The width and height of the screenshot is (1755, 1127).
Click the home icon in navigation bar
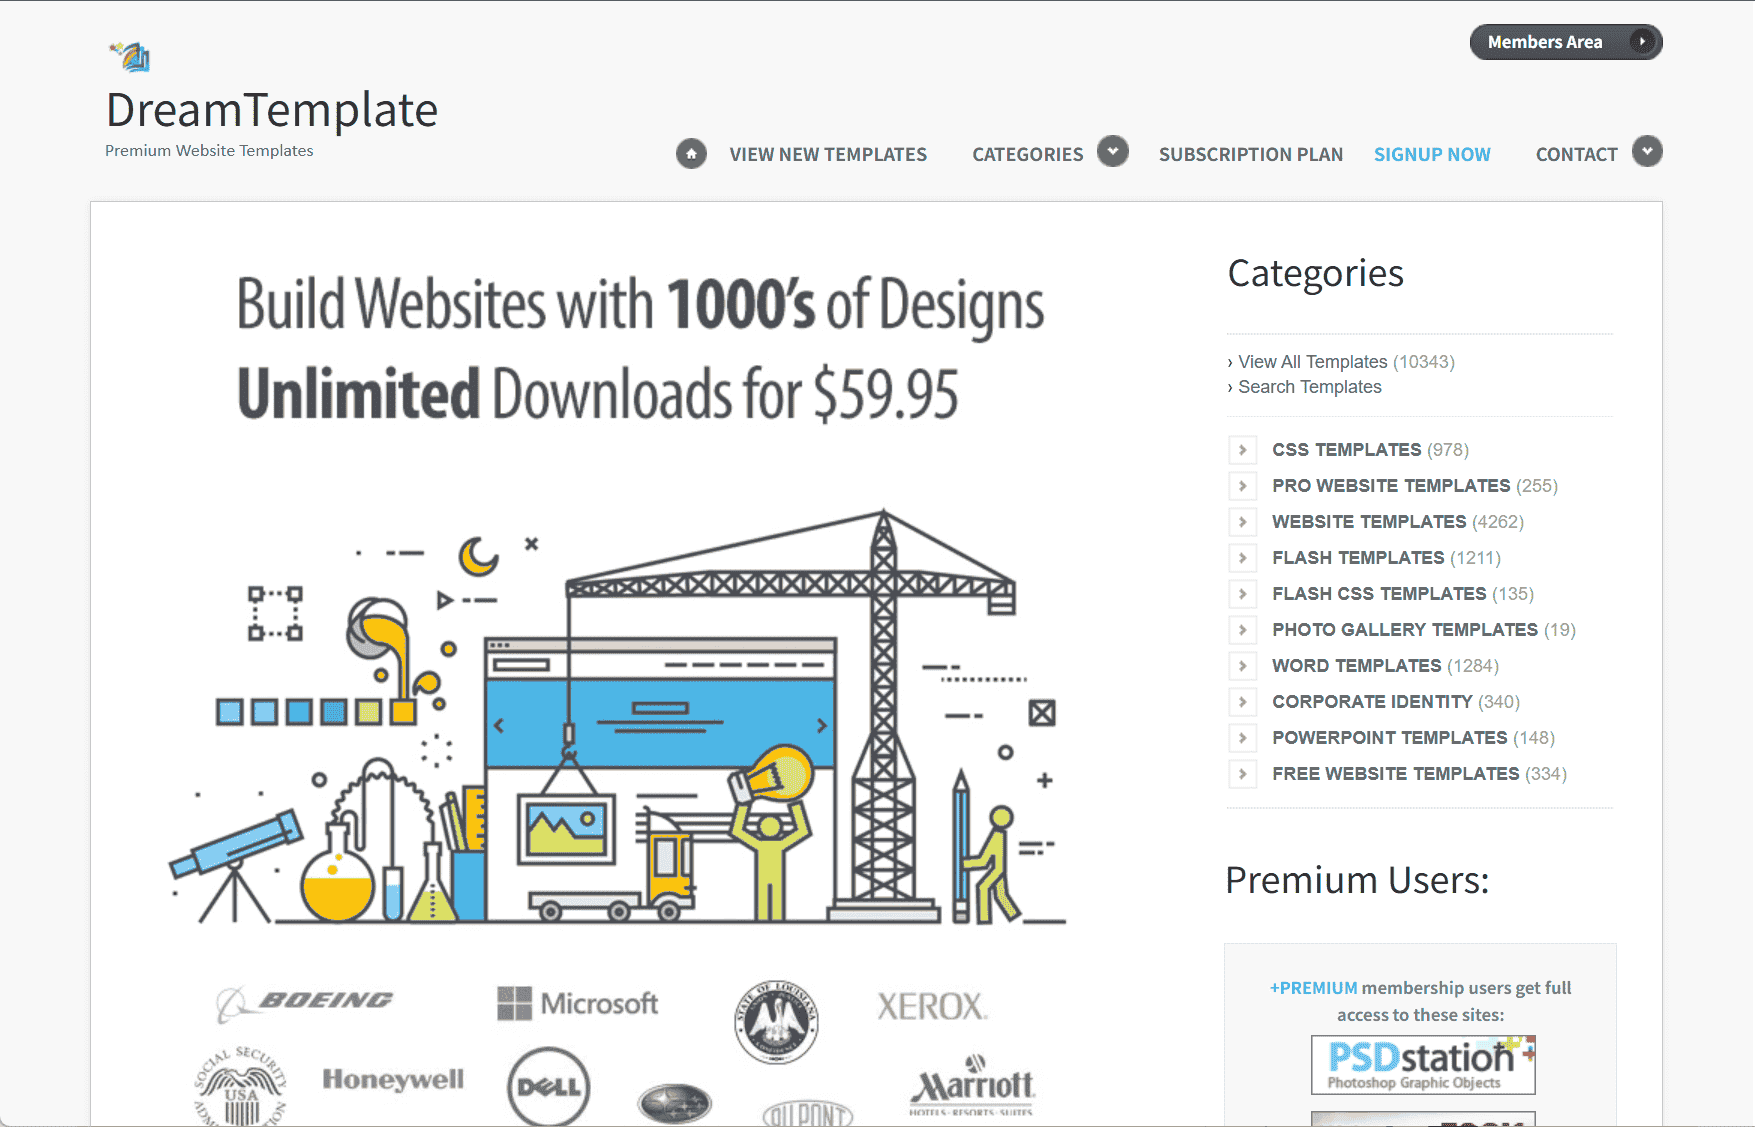pos(691,154)
